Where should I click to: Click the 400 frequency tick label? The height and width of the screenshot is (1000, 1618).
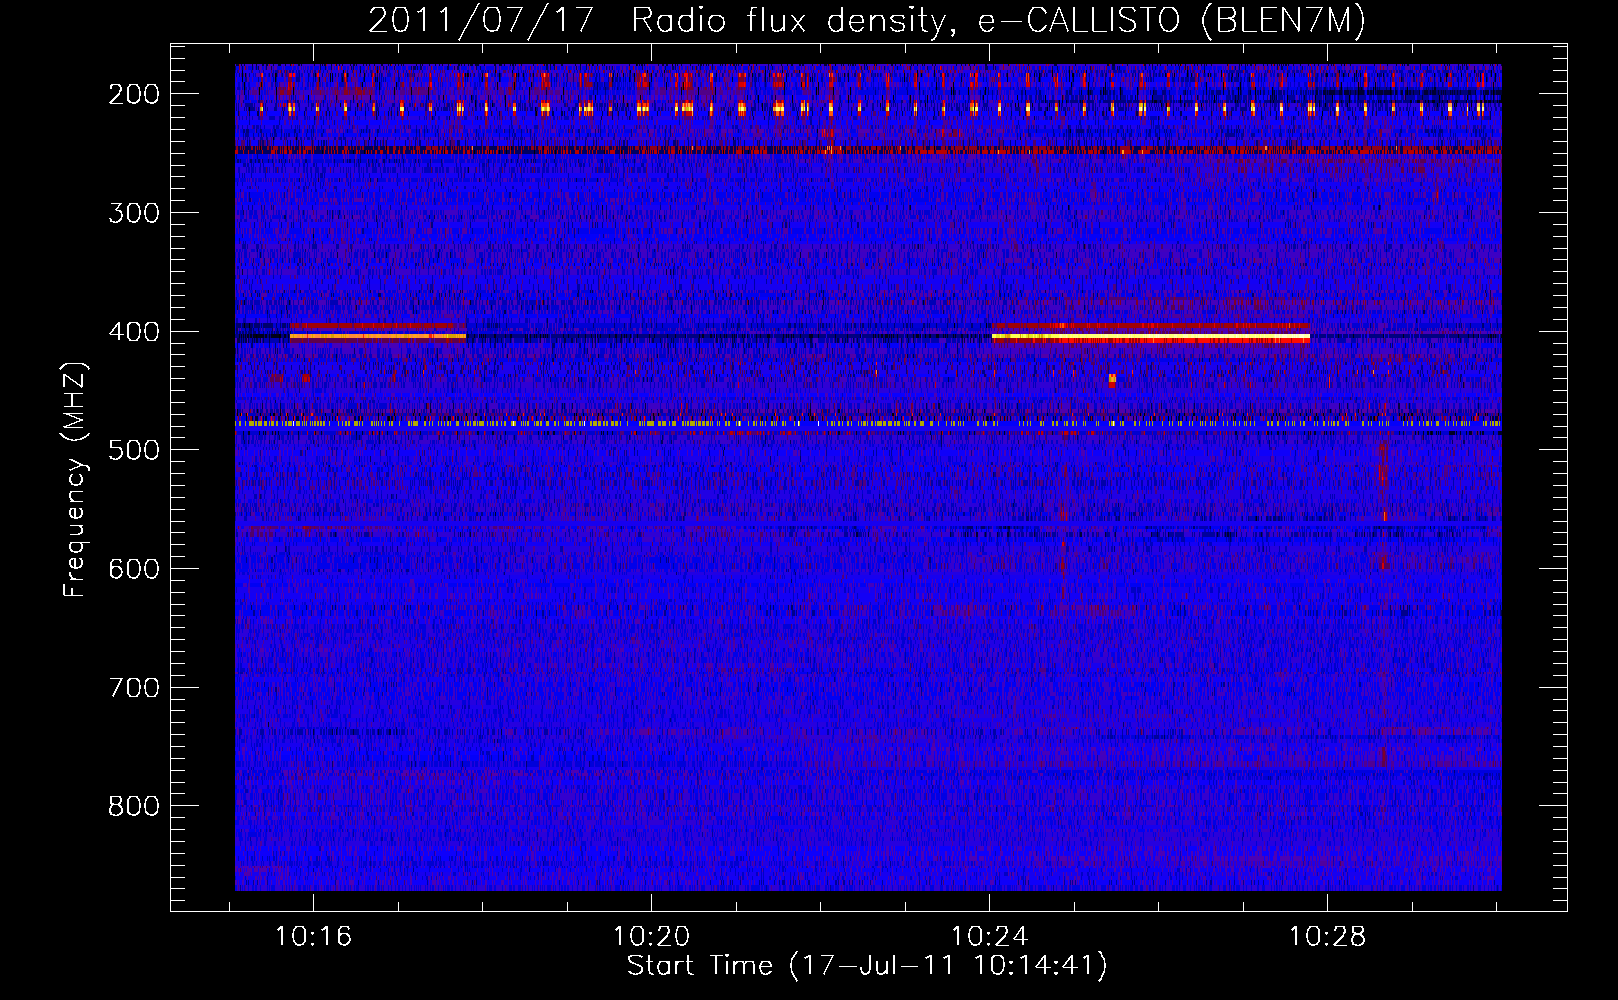(134, 332)
